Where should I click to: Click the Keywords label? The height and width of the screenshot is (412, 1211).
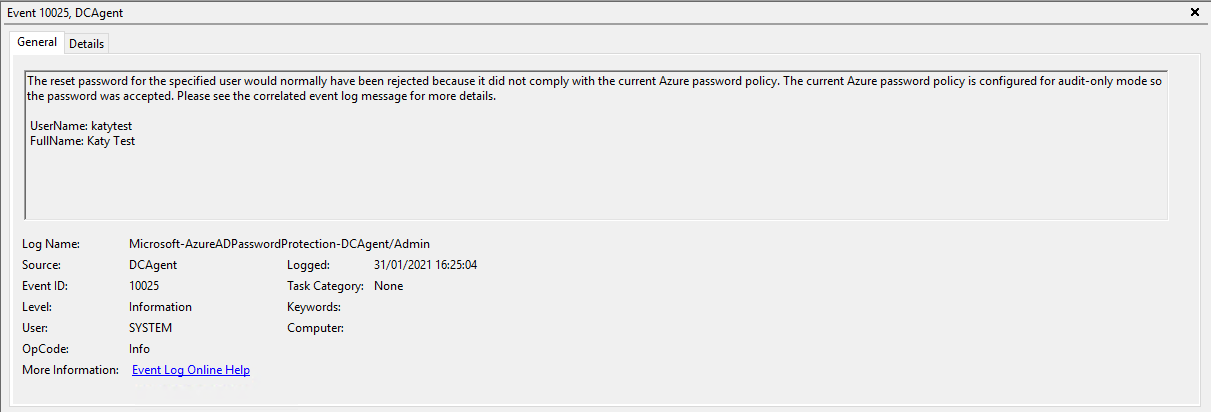tap(314, 307)
